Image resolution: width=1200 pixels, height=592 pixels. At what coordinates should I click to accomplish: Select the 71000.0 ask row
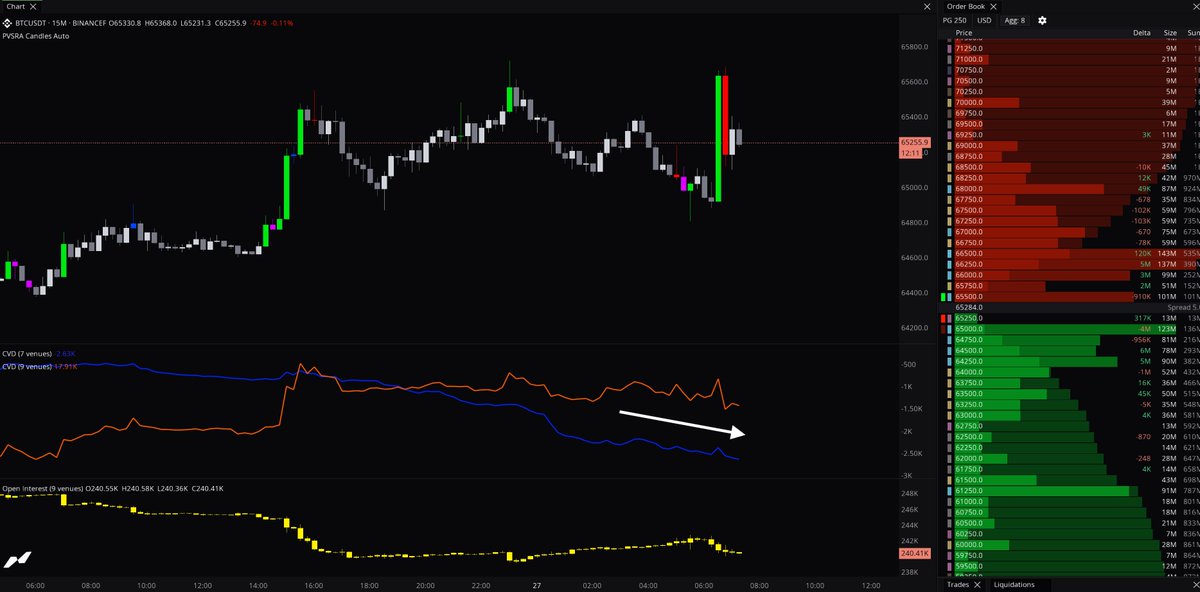point(1070,59)
